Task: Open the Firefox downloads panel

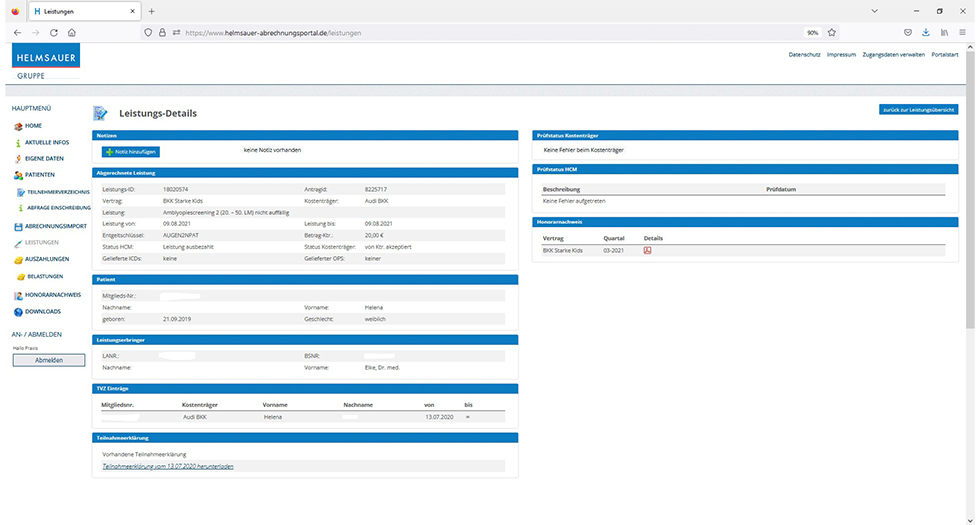Action: click(926, 32)
